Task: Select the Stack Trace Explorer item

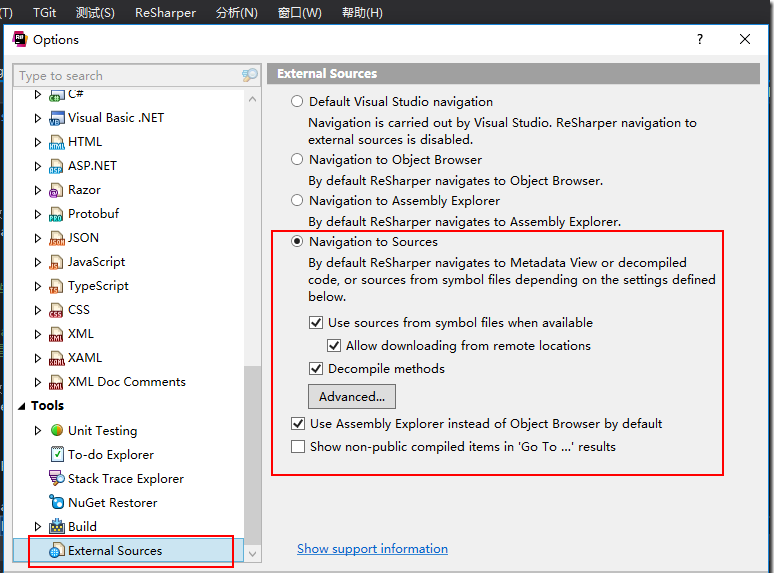Action: (x=125, y=479)
